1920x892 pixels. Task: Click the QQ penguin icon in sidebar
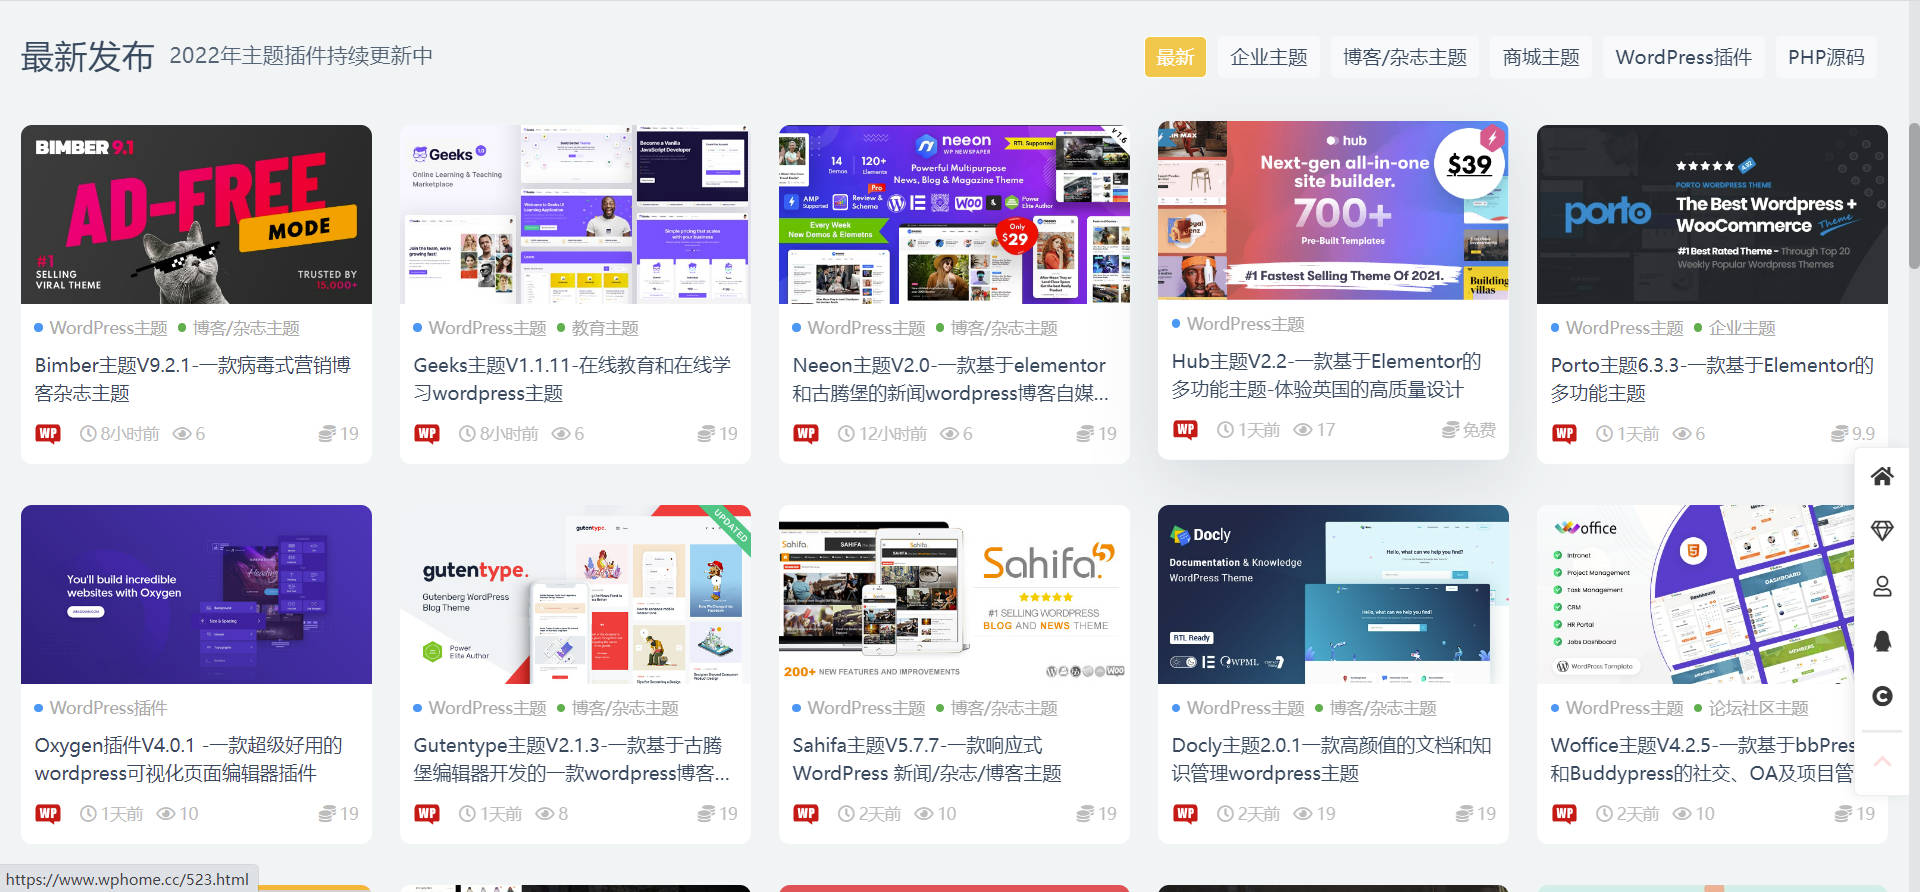[1882, 641]
